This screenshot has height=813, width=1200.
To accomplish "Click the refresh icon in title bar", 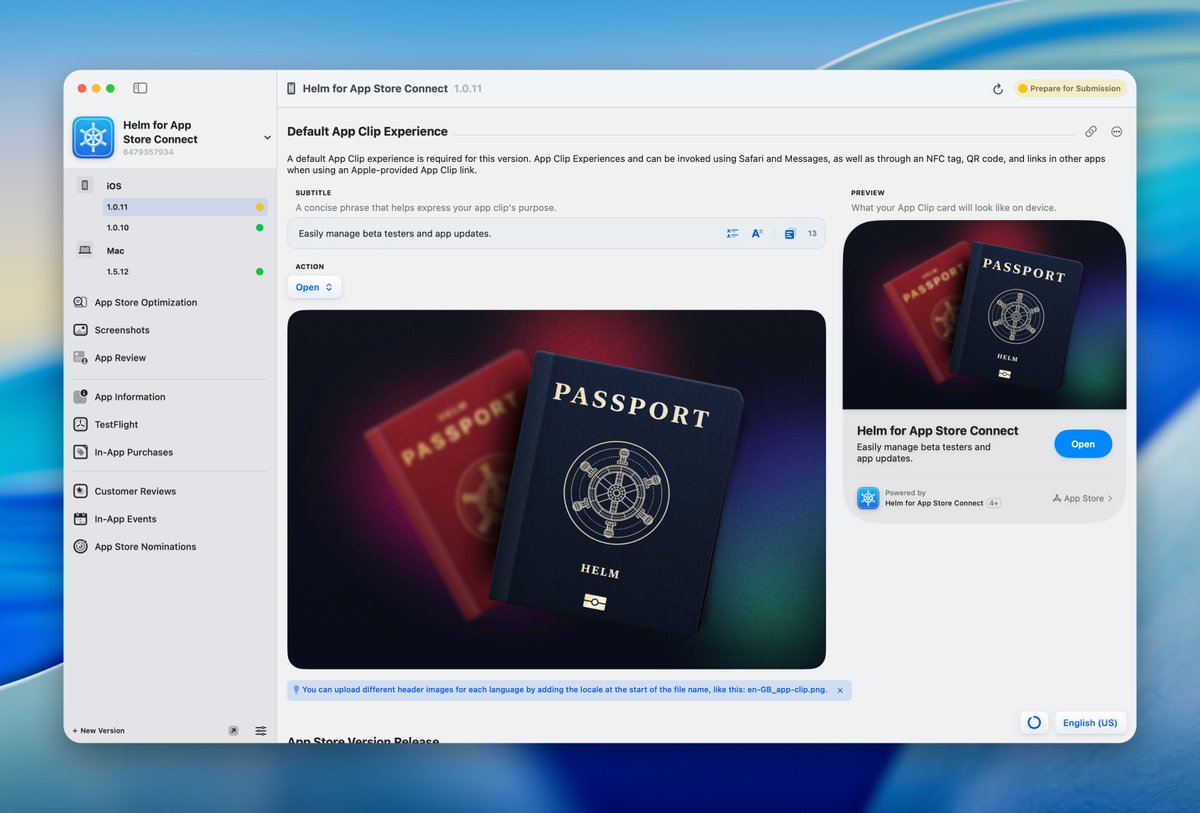I will point(997,89).
